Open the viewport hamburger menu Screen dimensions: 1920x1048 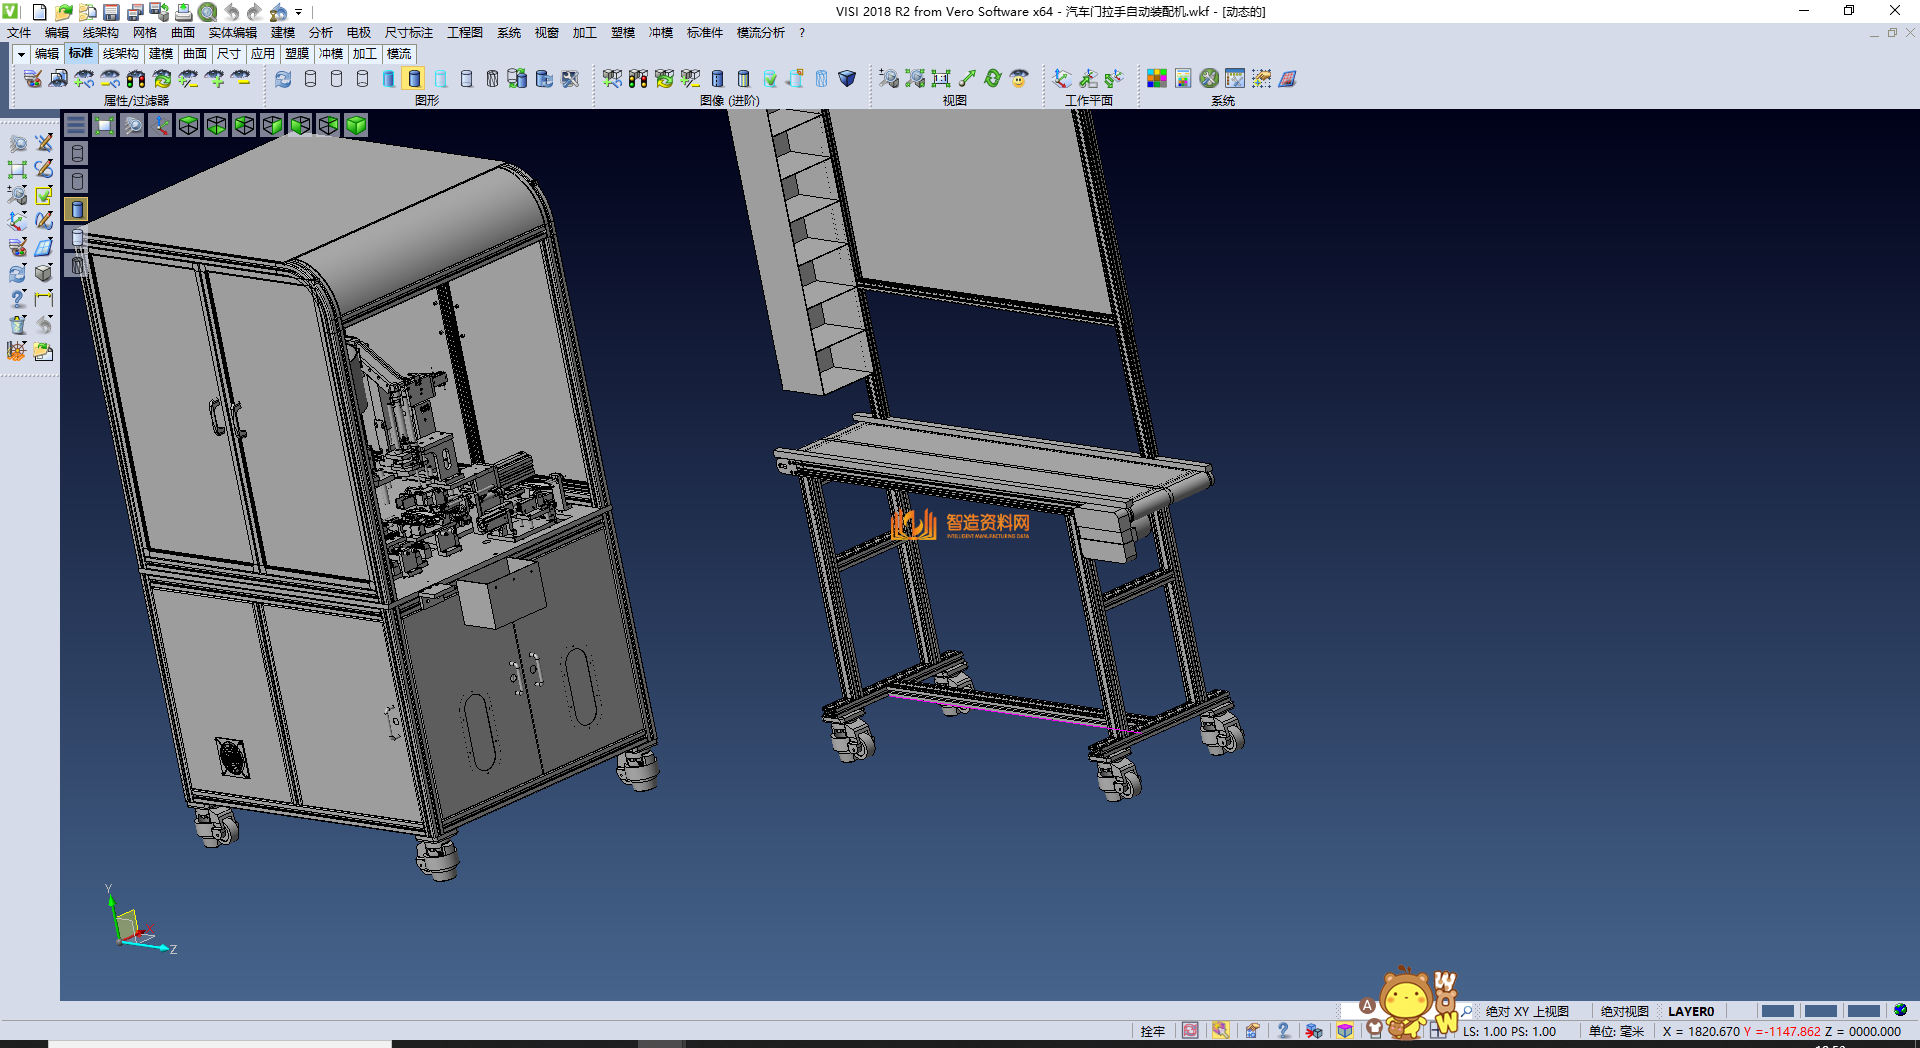click(76, 125)
